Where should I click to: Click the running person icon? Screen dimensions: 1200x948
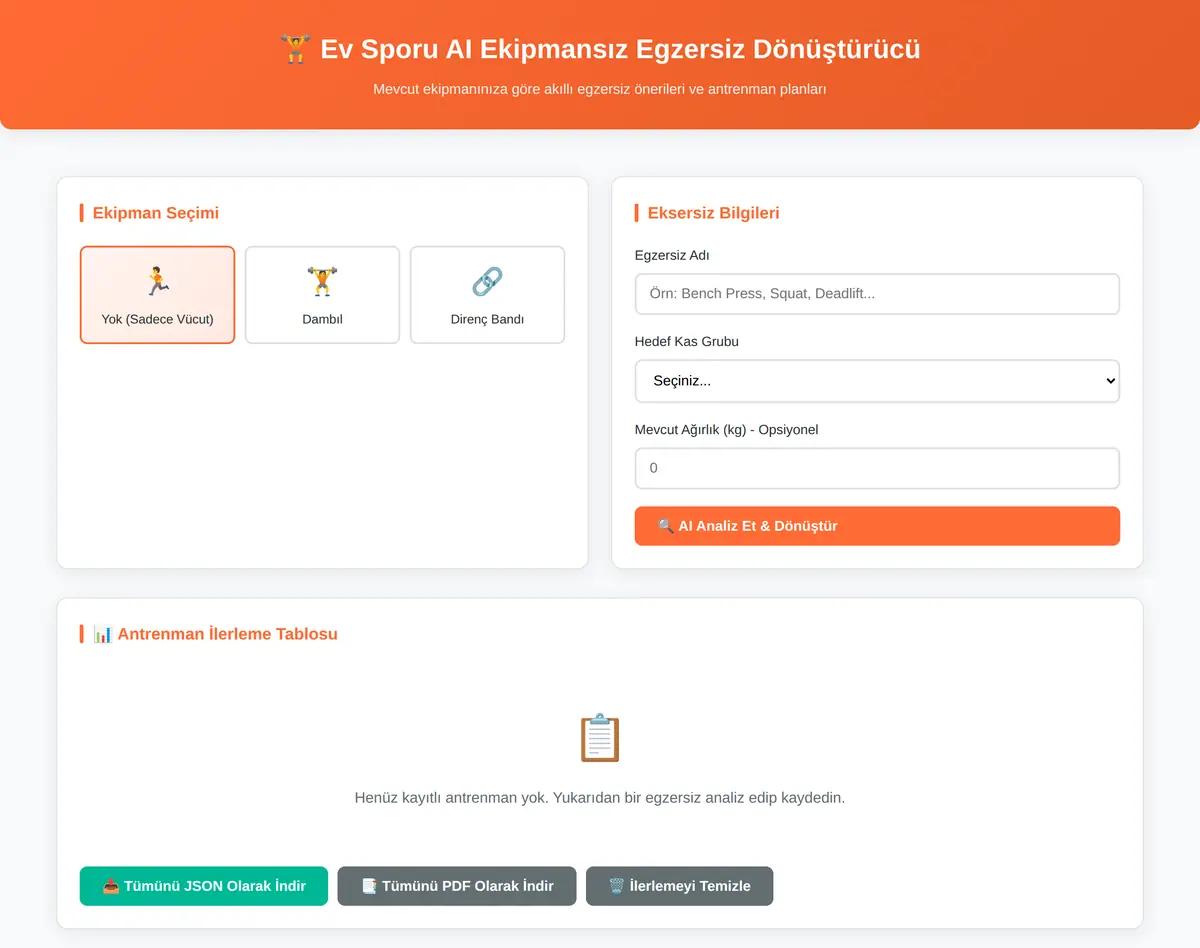pos(157,281)
